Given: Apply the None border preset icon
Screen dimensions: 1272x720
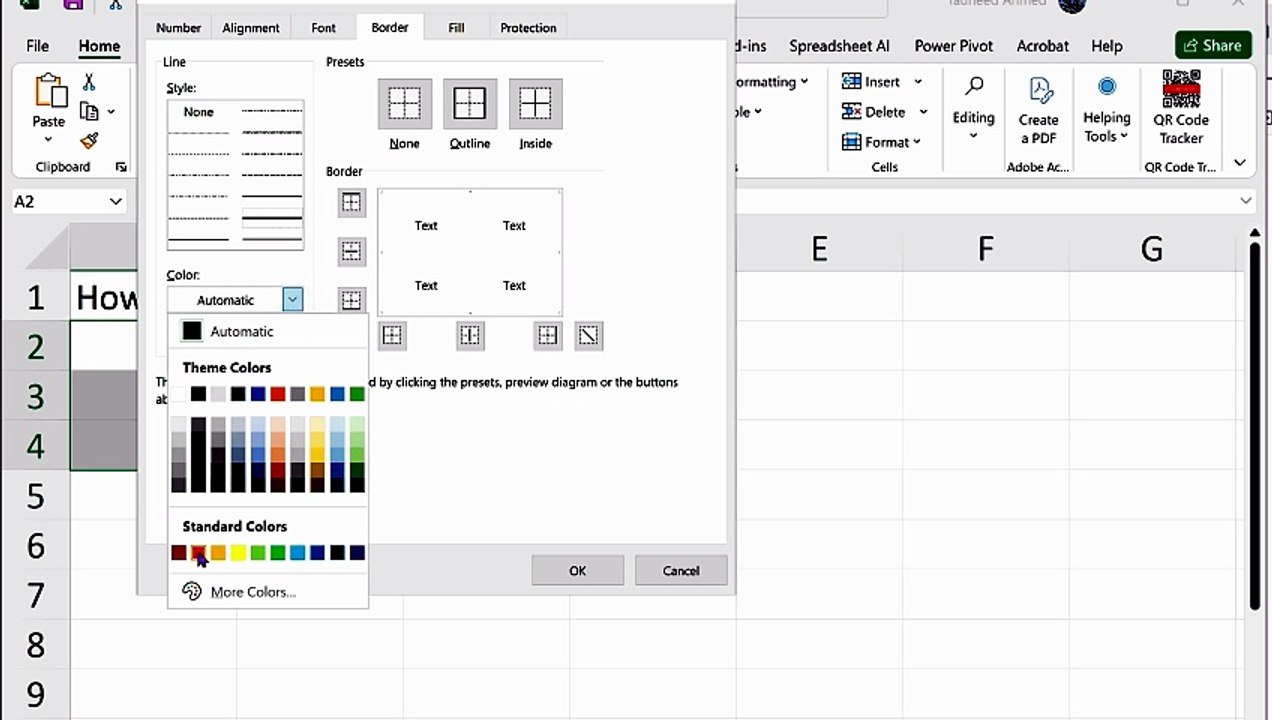Looking at the screenshot, I should tap(404, 103).
